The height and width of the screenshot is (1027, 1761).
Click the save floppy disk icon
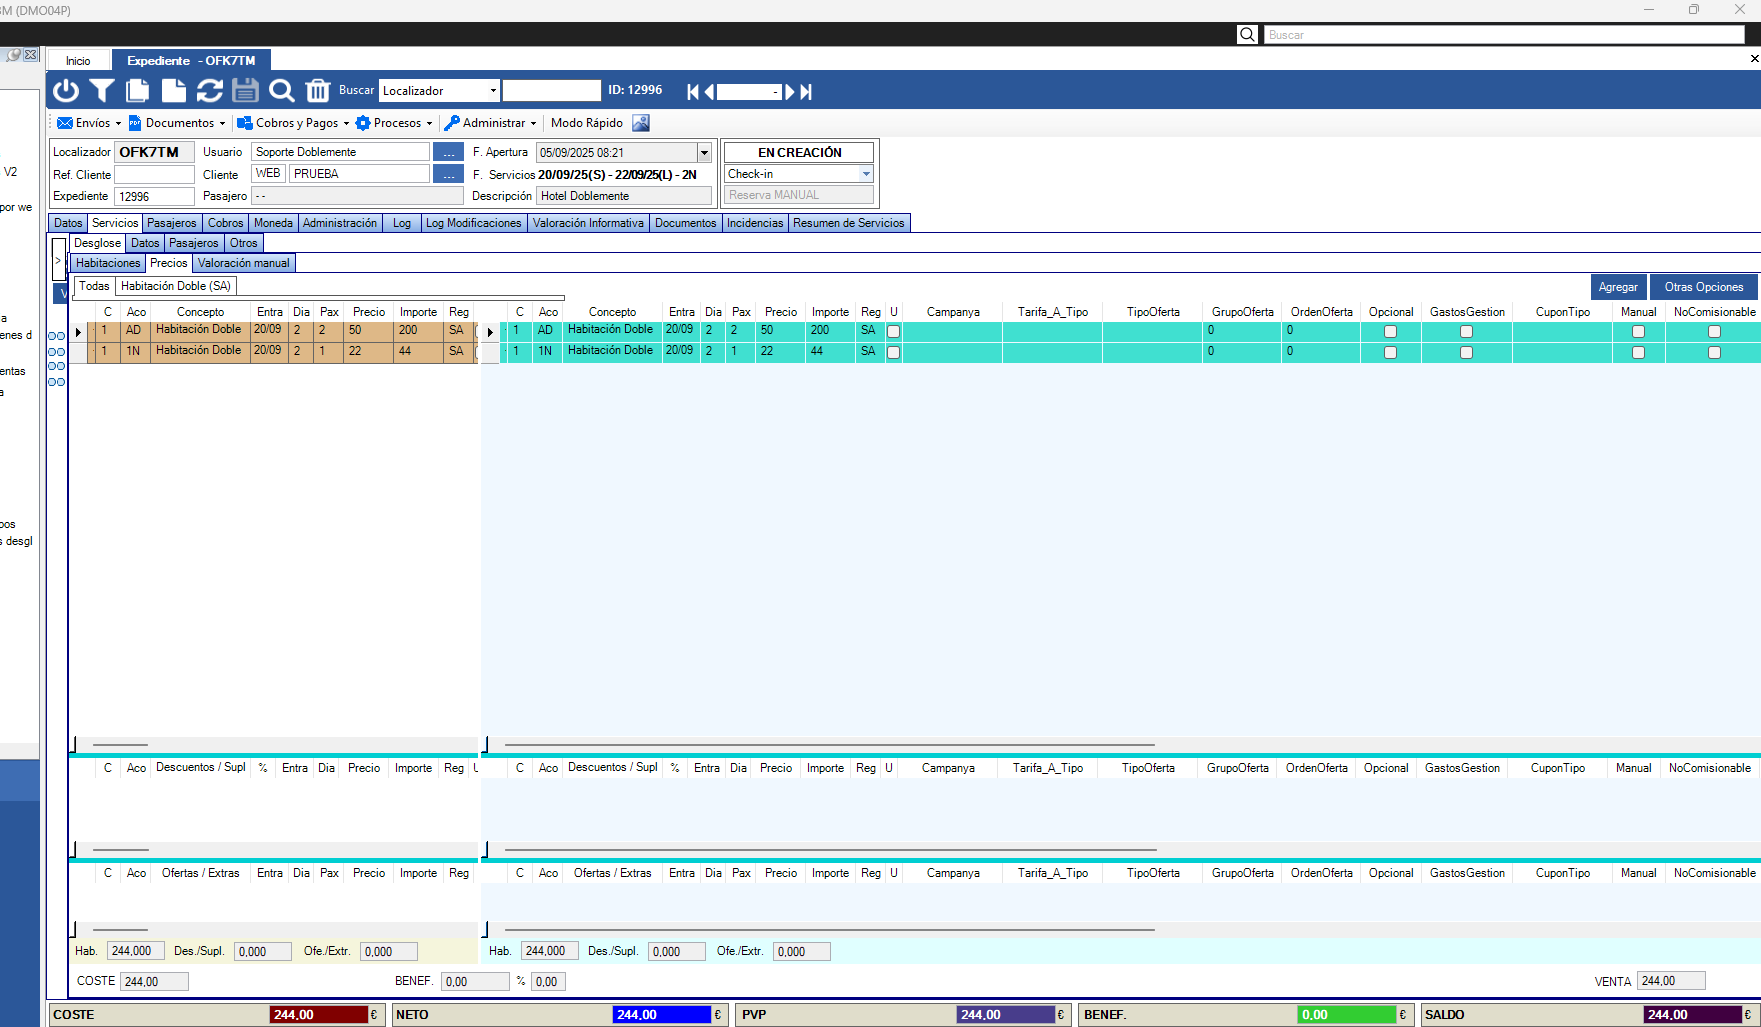246,91
